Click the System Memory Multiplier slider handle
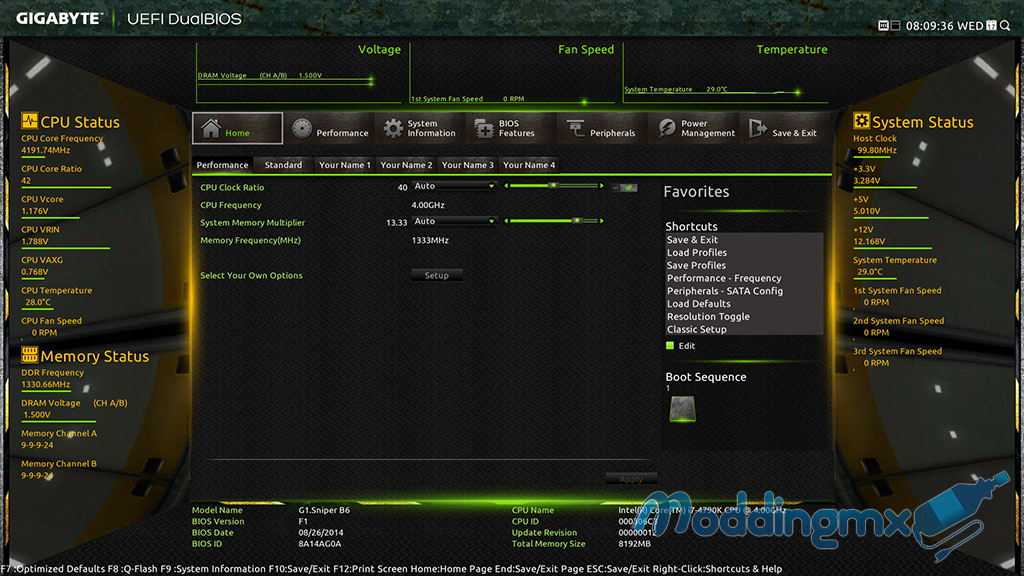1024x576 pixels. tap(575, 221)
